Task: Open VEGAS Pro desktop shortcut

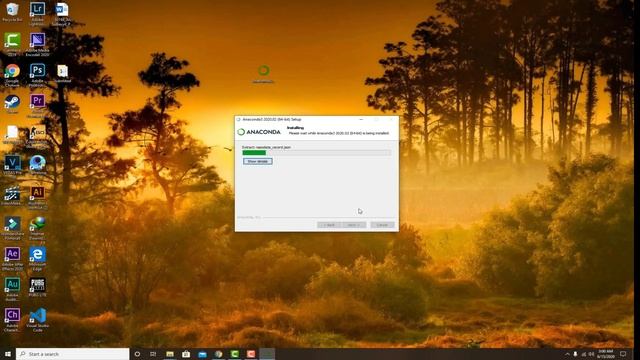Action: click(x=12, y=165)
